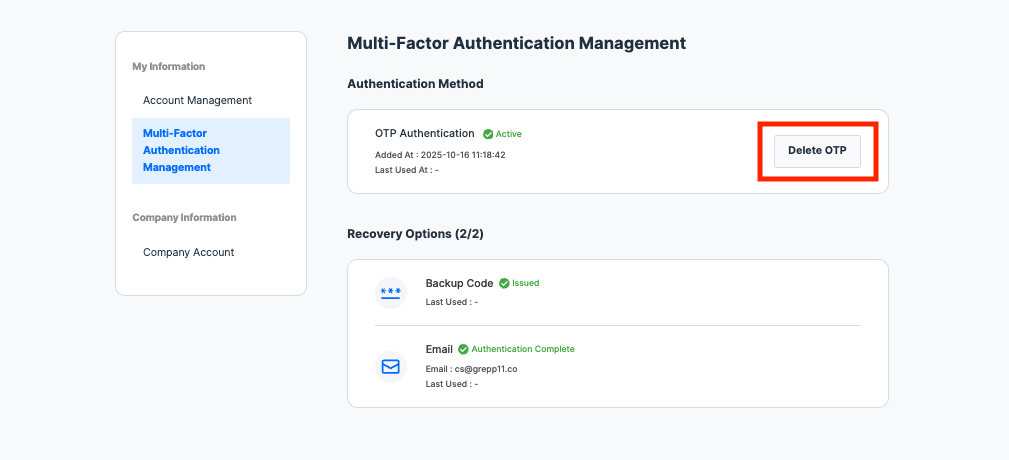Click the Email envelope icon

pos(391,367)
